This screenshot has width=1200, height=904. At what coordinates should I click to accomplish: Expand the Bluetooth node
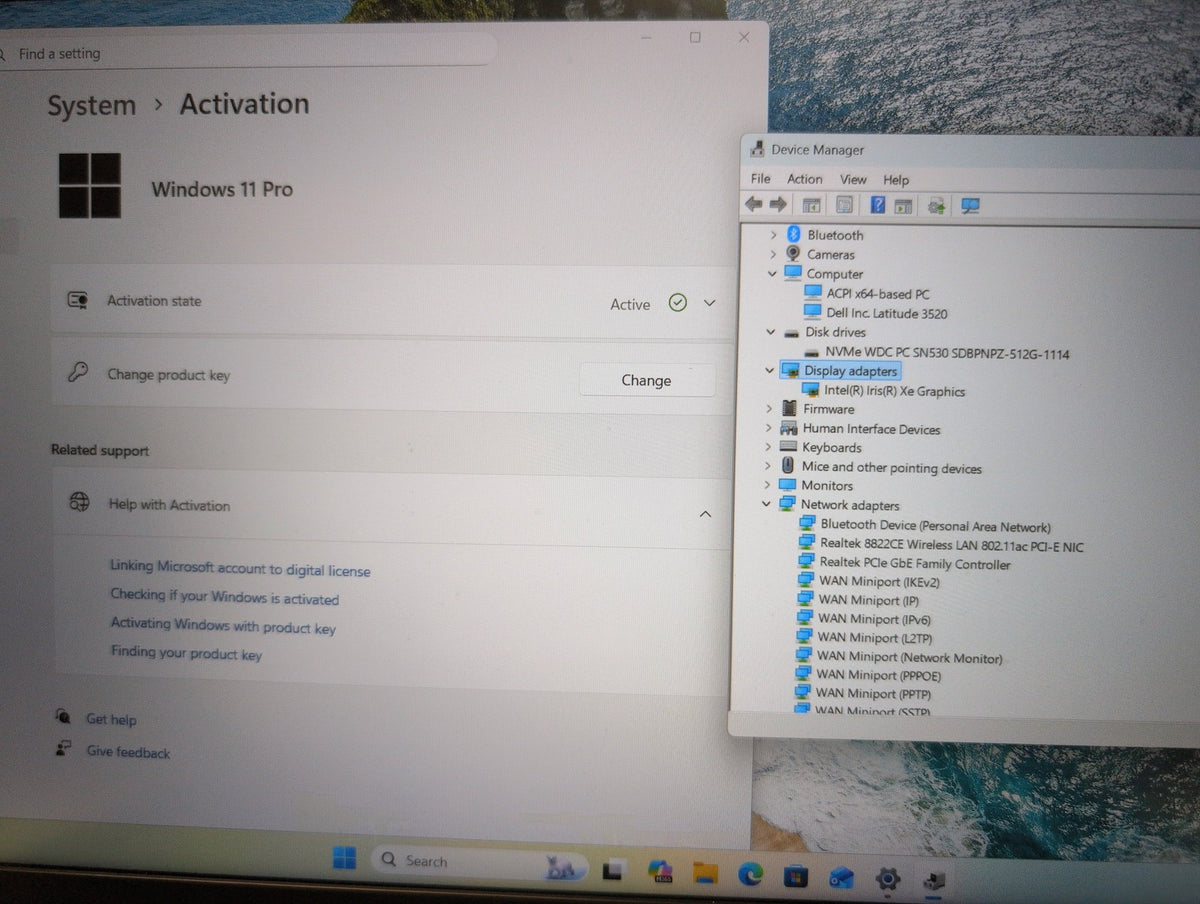click(x=772, y=235)
